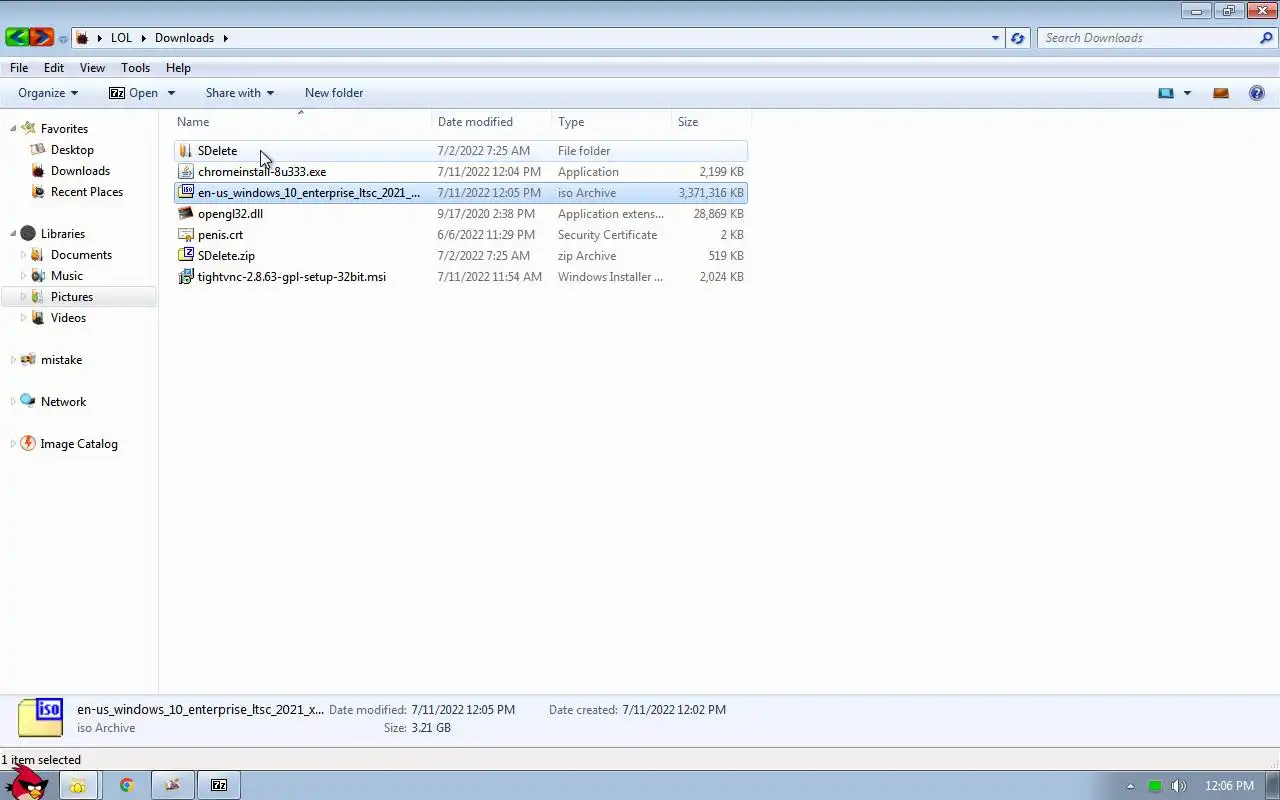The height and width of the screenshot is (800, 1280).
Task: Select the tightvnc msi installer icon
Action: (x=186, y=277)
